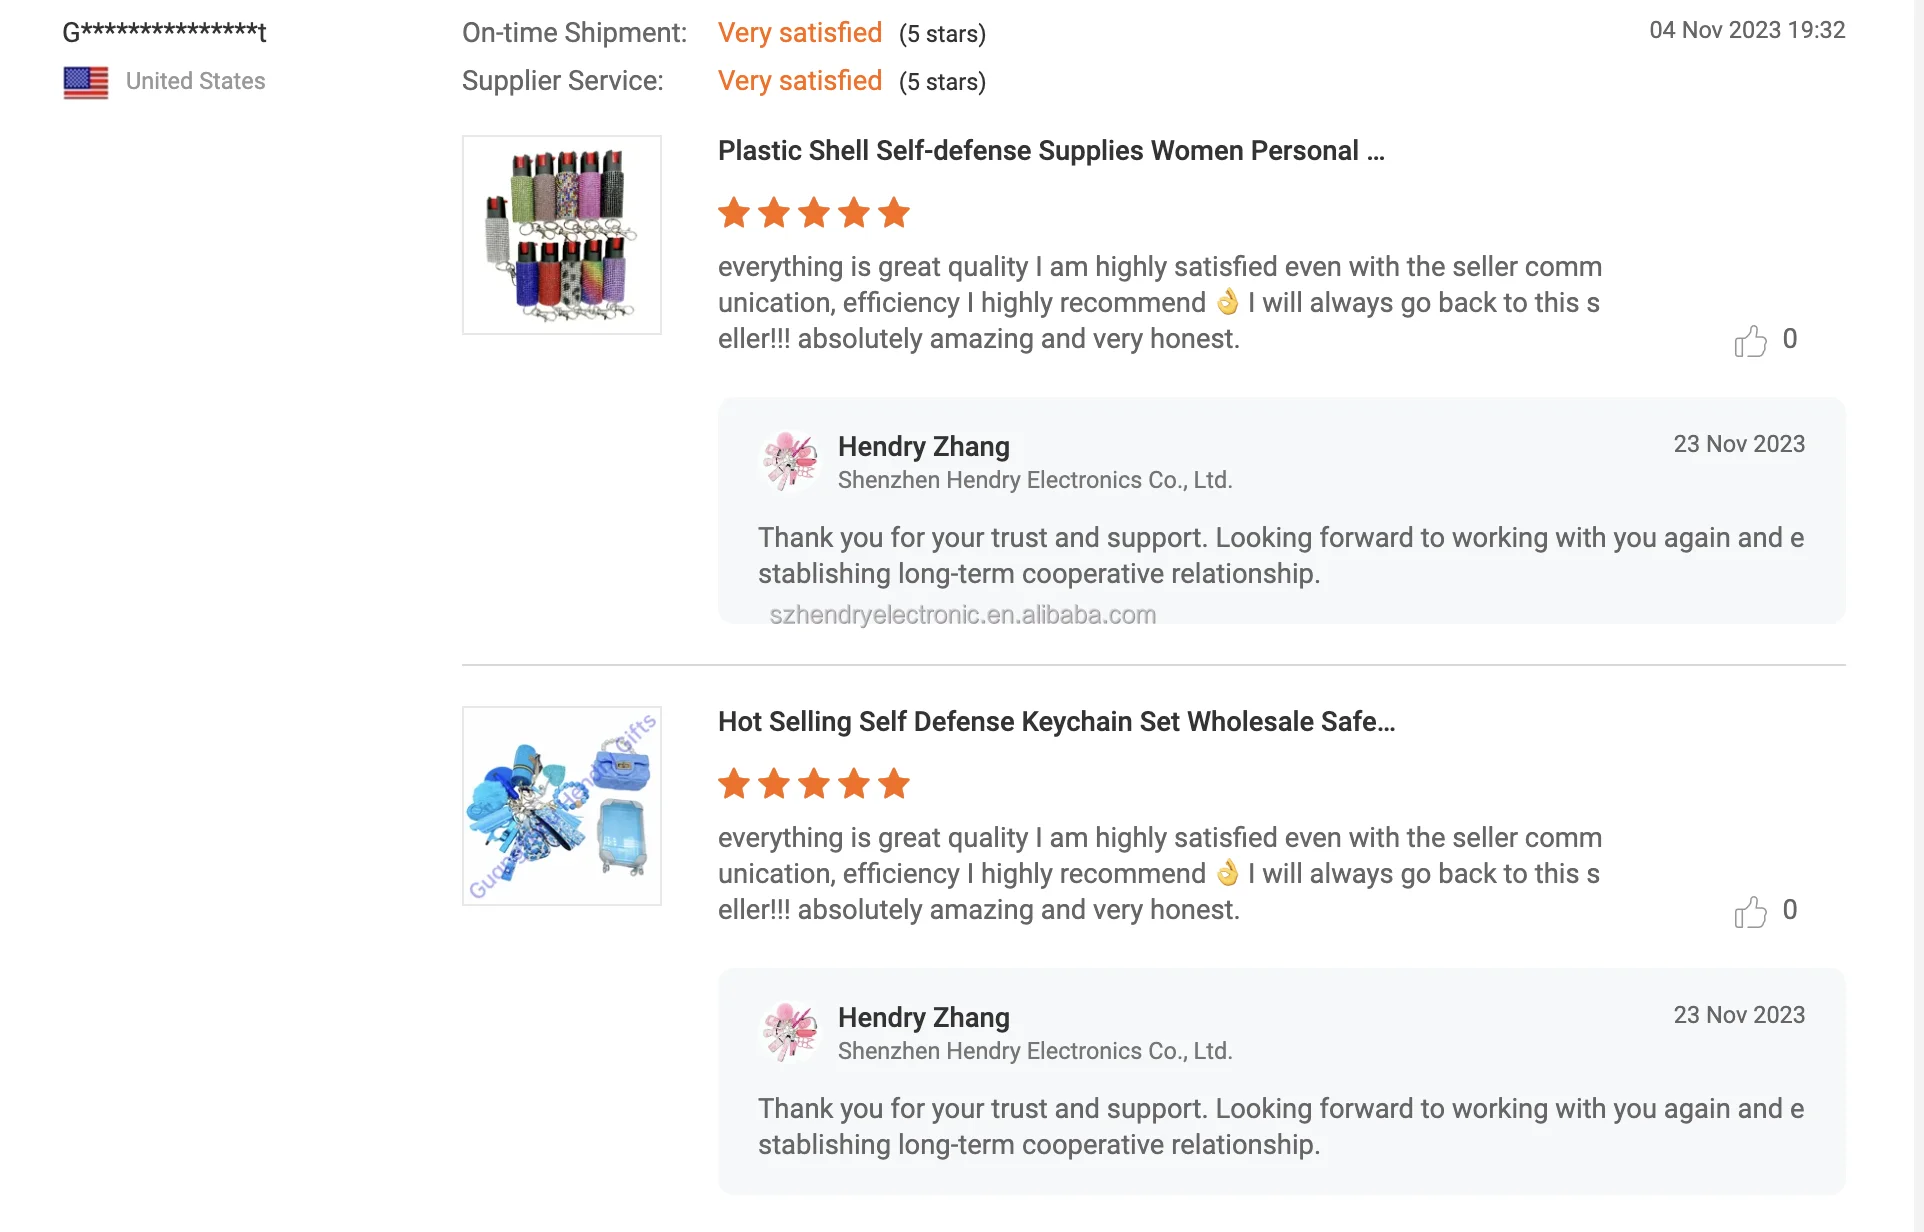Click the United States flag icon
Screen dimensions: 1924x1232
pyautogui.click(x=86, y=82)
